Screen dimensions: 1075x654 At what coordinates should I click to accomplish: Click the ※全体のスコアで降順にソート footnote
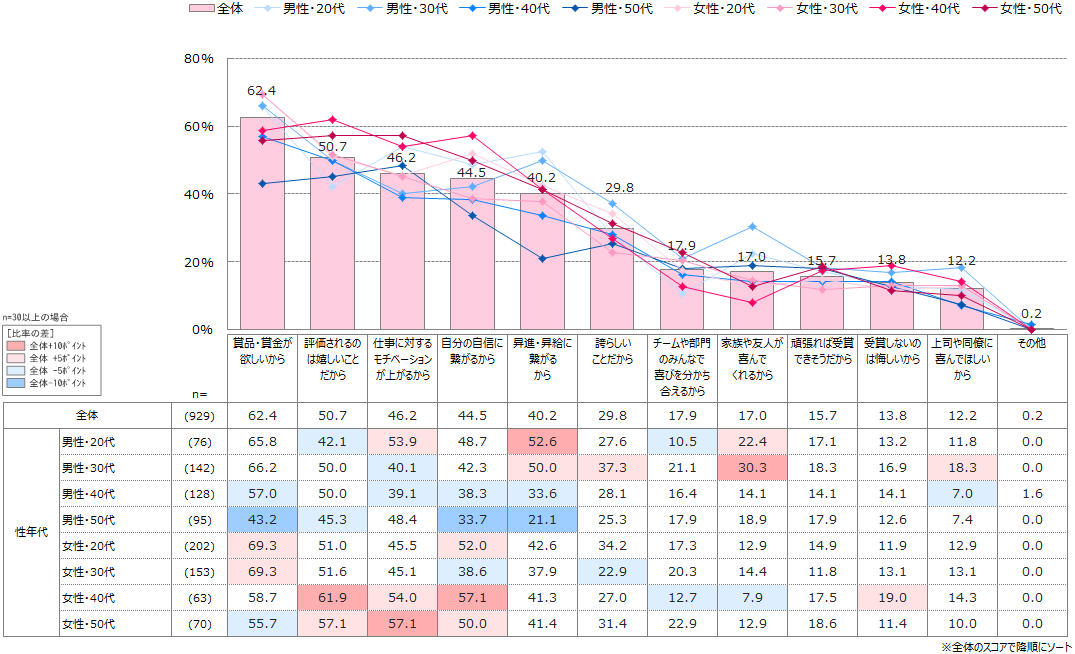(x=1004, y=647)
